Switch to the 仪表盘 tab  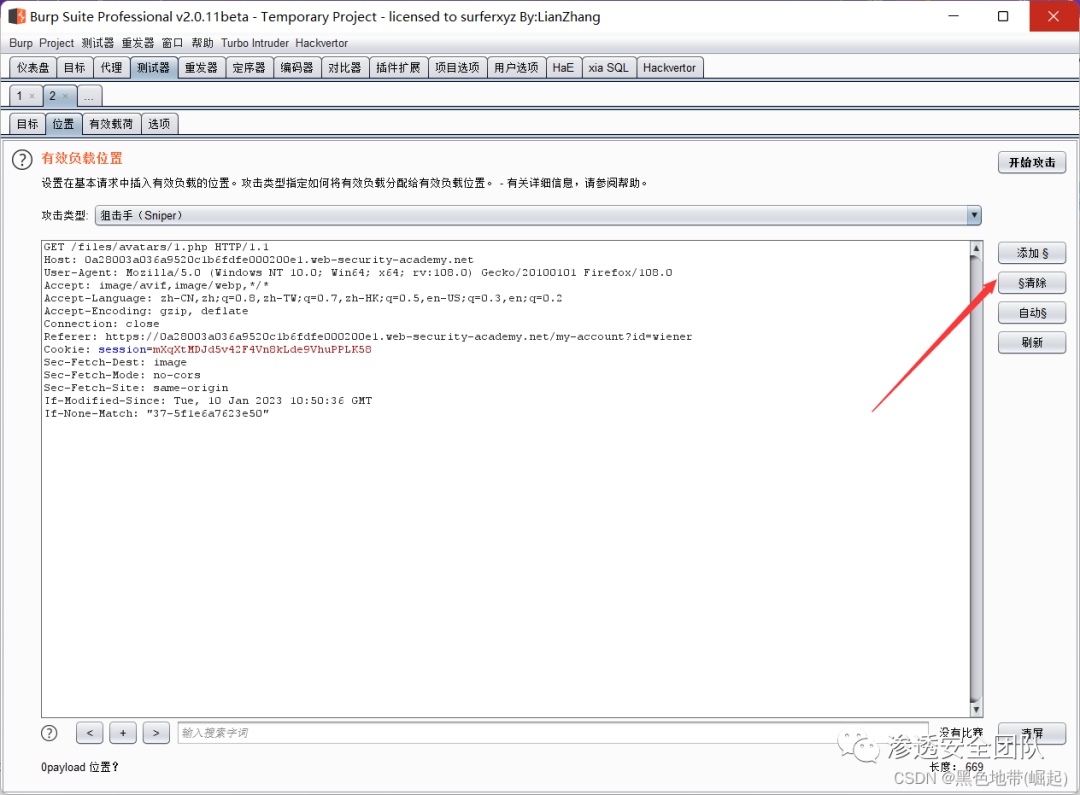click(33, 68)
